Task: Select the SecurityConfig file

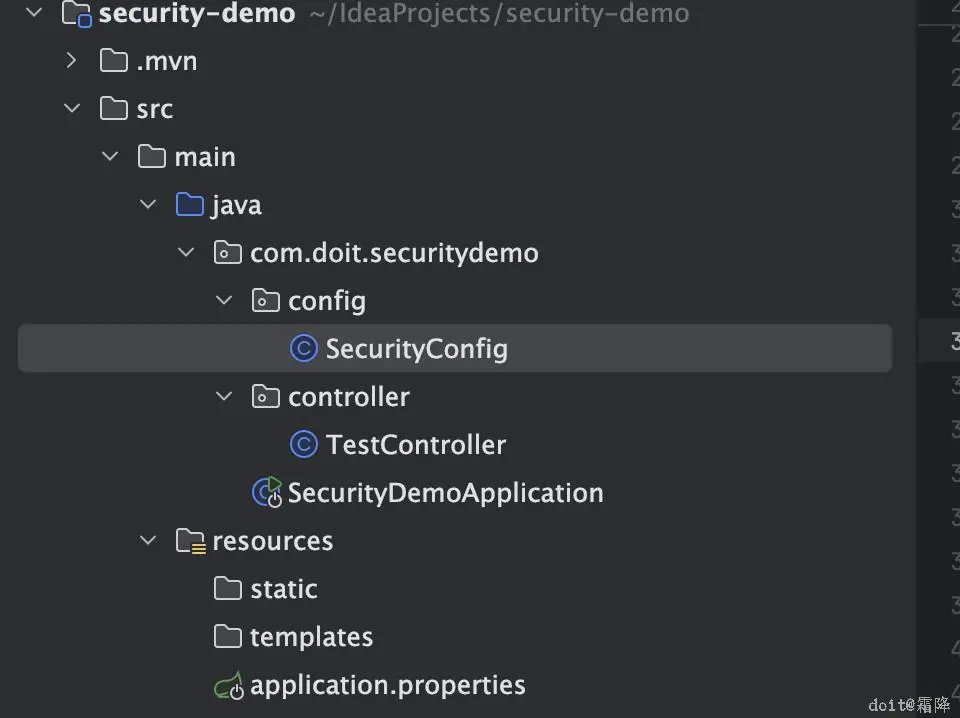Action: [x=416, y=349]
